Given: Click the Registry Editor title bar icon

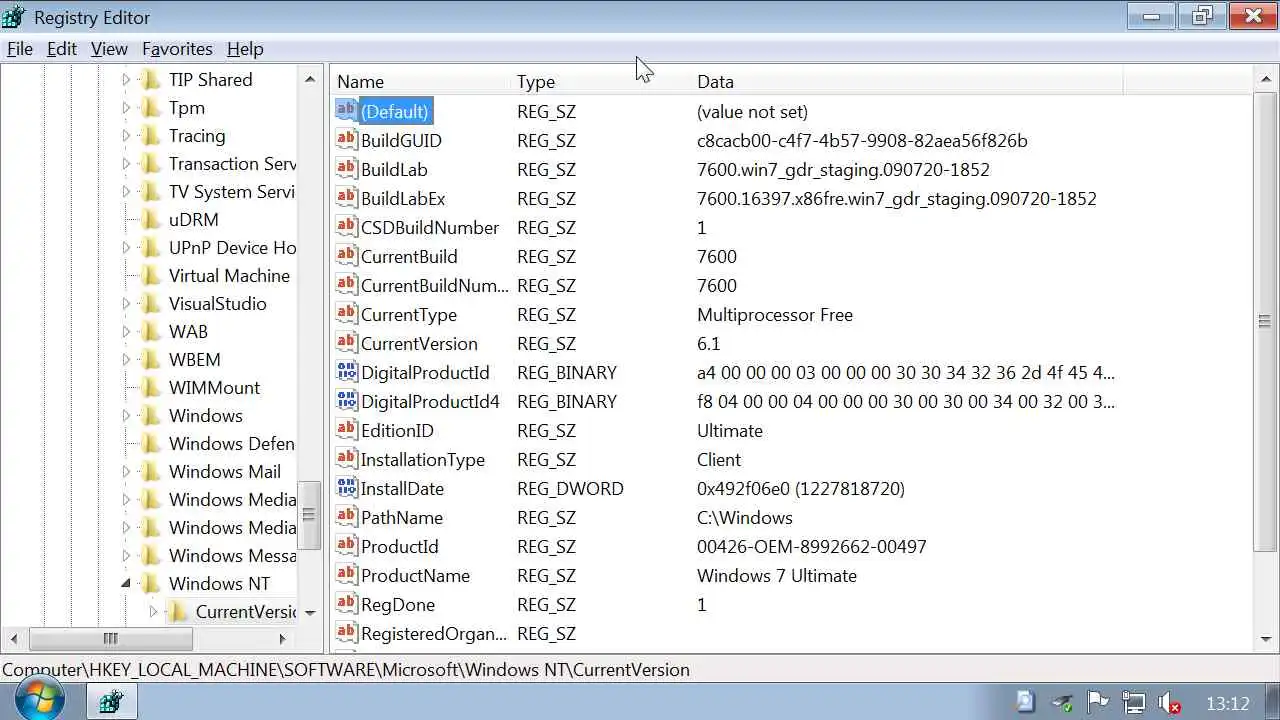Looking at the screenshot, I should click(x=15, y=17).
